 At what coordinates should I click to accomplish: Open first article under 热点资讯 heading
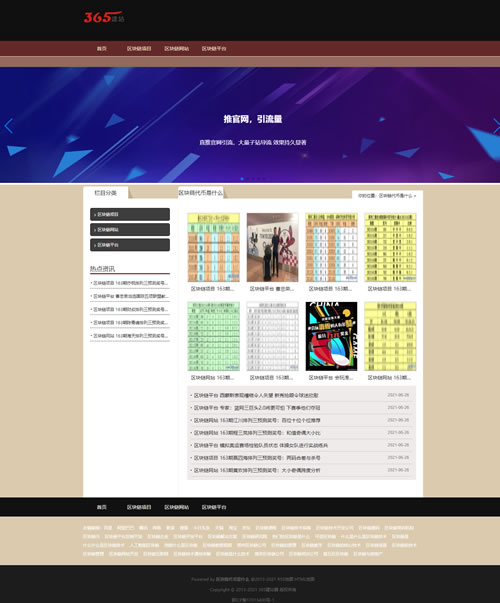pyautogui.click(x=130, y=283)
